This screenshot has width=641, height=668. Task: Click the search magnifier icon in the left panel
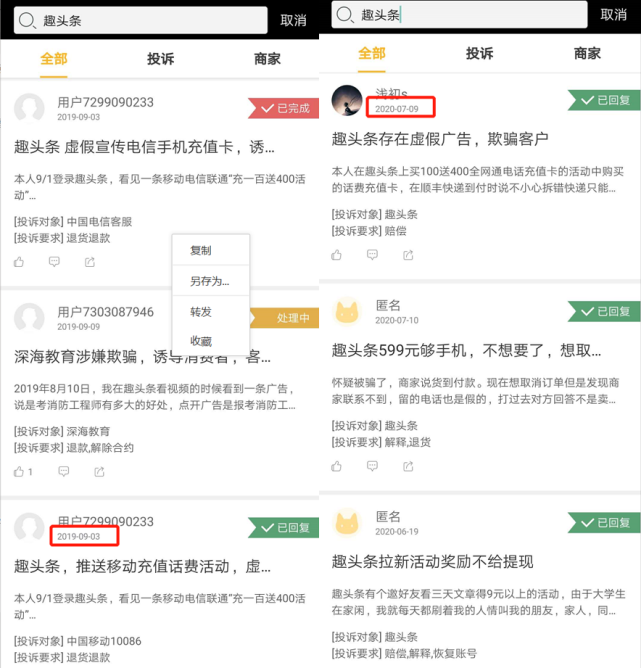click(27, 20)
